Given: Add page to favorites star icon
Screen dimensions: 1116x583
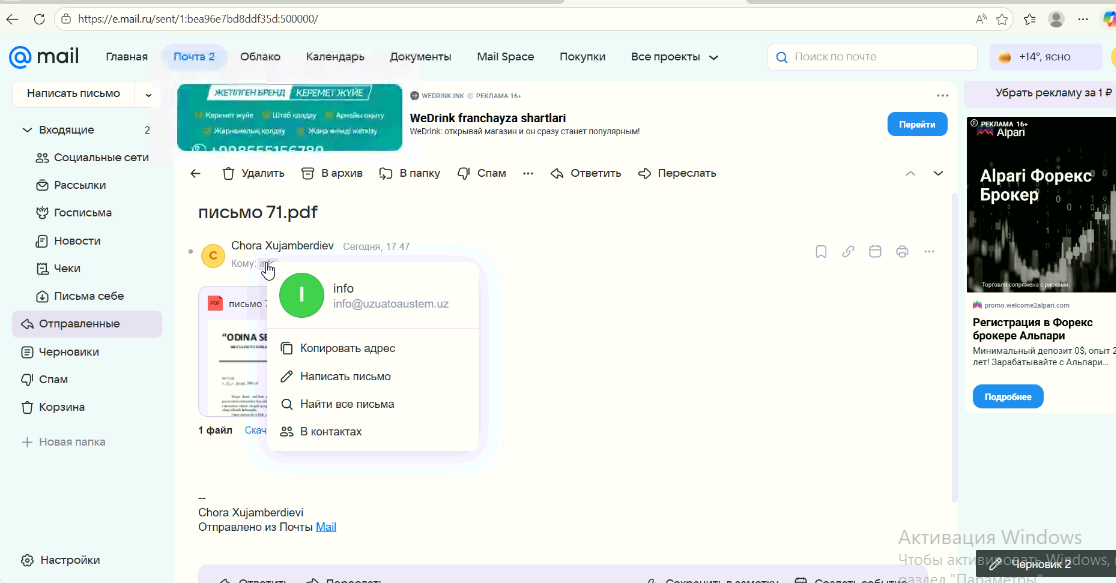Looking at the screenshot, I should (x=1002, y=19).
